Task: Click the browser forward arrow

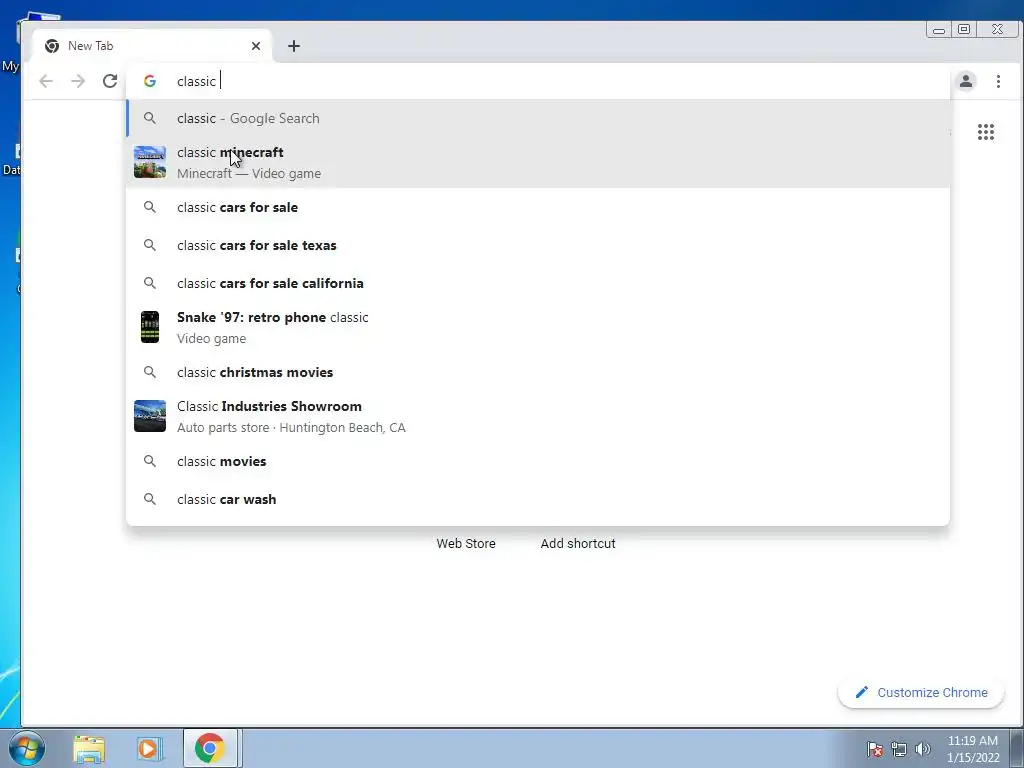Action: 78,81
